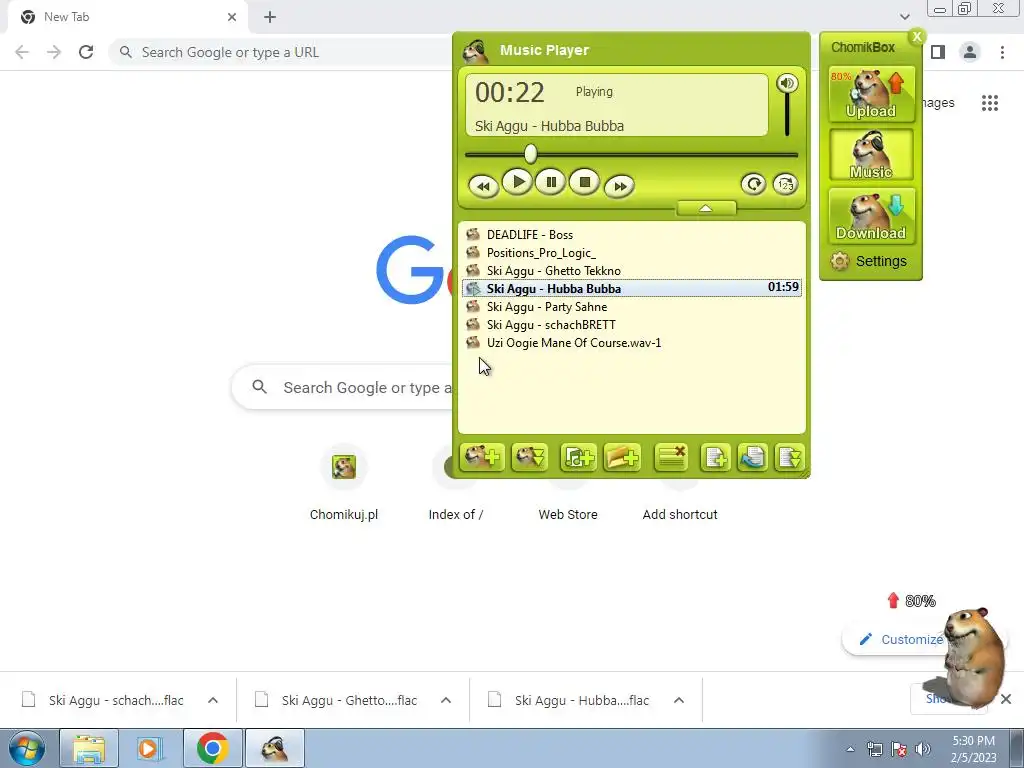The width and height of the screenshot is (1024, 768).
Task: Open the Ghetto flac download options chevron
Action: tap(446, 700)
